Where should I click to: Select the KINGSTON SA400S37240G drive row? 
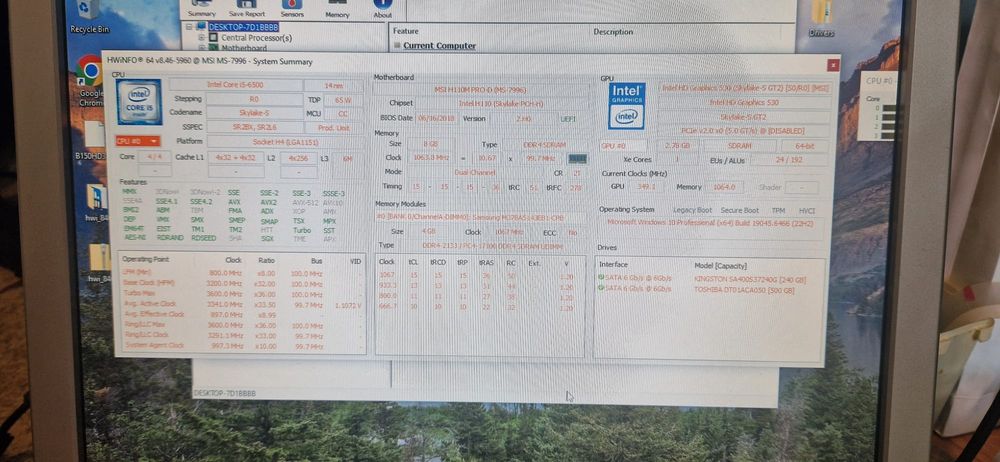tap(709, 278)
